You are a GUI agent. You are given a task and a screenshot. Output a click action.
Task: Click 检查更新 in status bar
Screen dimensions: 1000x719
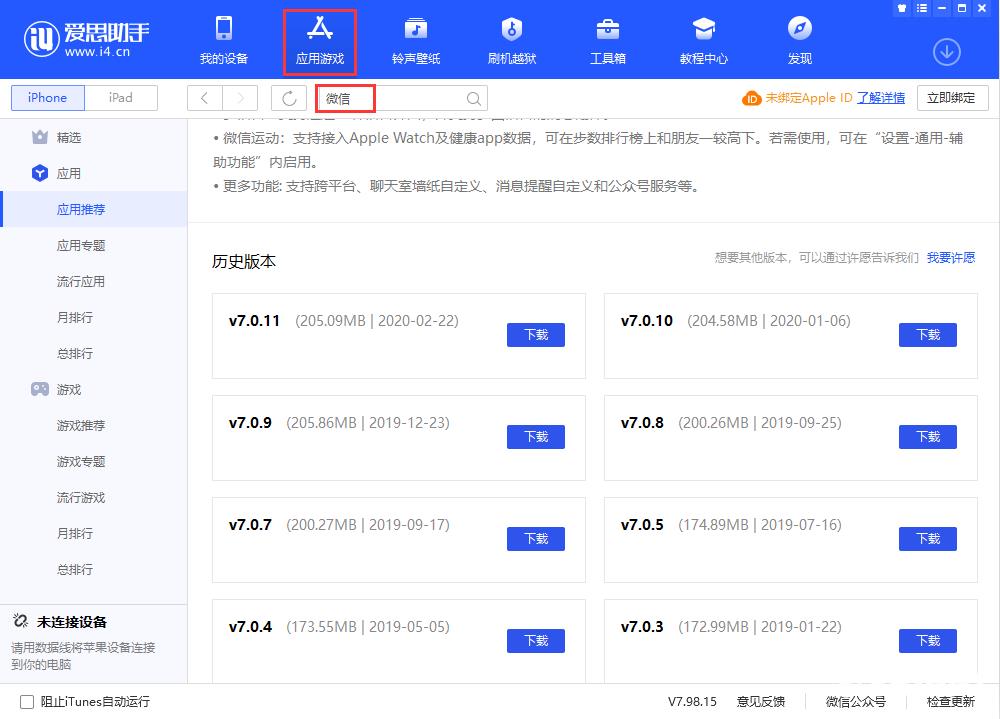951,702
